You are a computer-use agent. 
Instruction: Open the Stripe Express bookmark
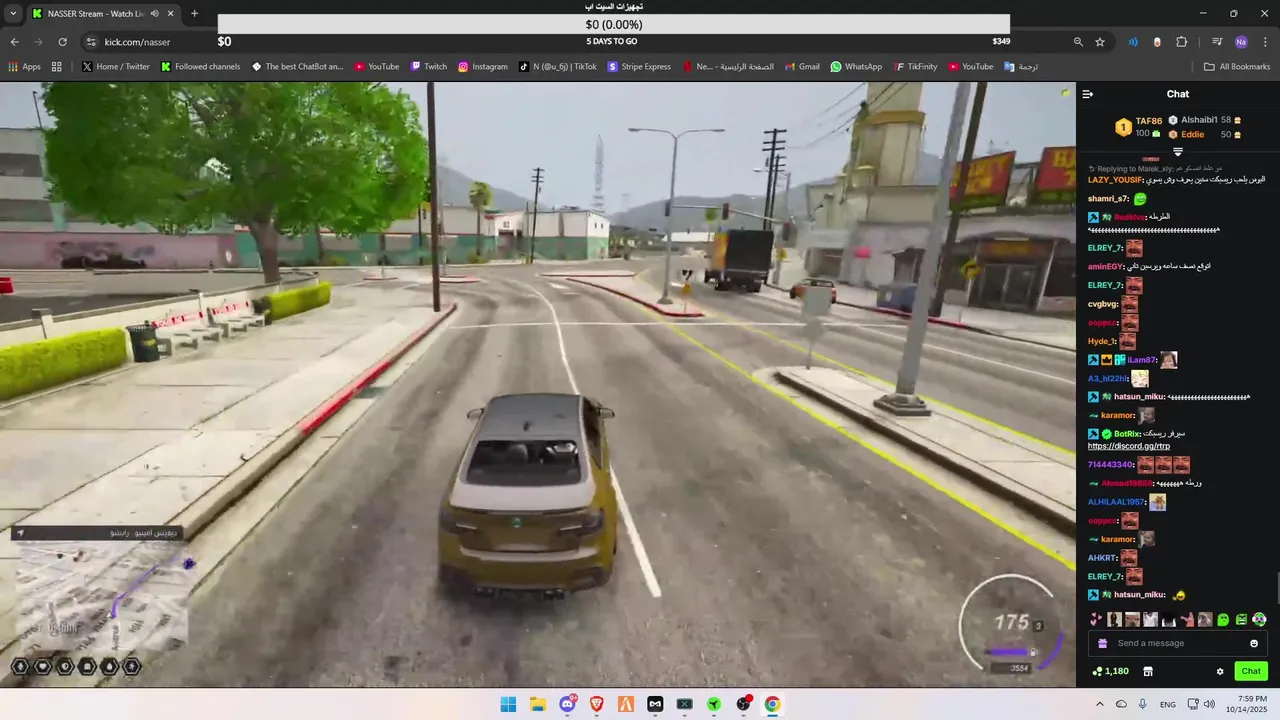639,67
